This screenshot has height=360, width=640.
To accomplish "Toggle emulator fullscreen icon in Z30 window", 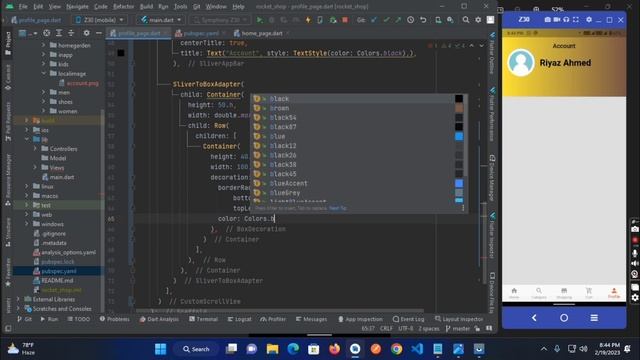I will 576,20.
